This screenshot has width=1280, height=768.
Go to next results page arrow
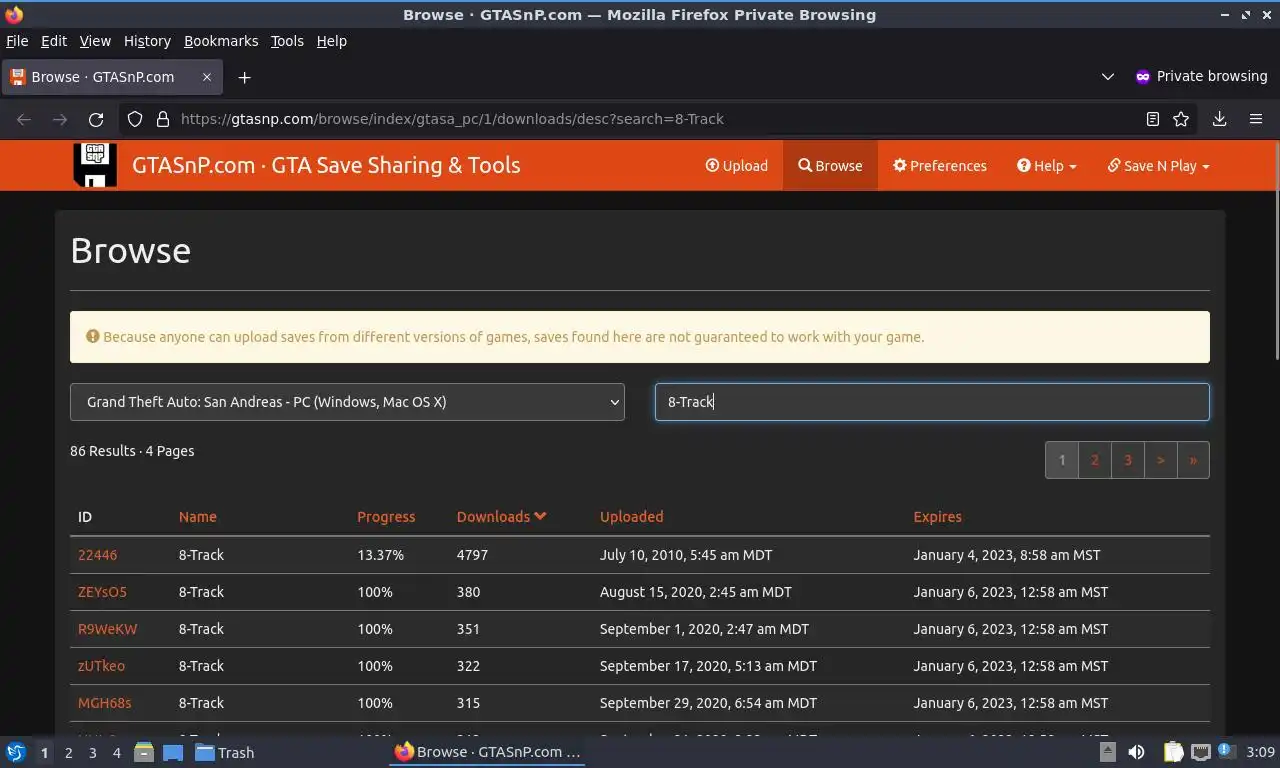click(1161, 460)
